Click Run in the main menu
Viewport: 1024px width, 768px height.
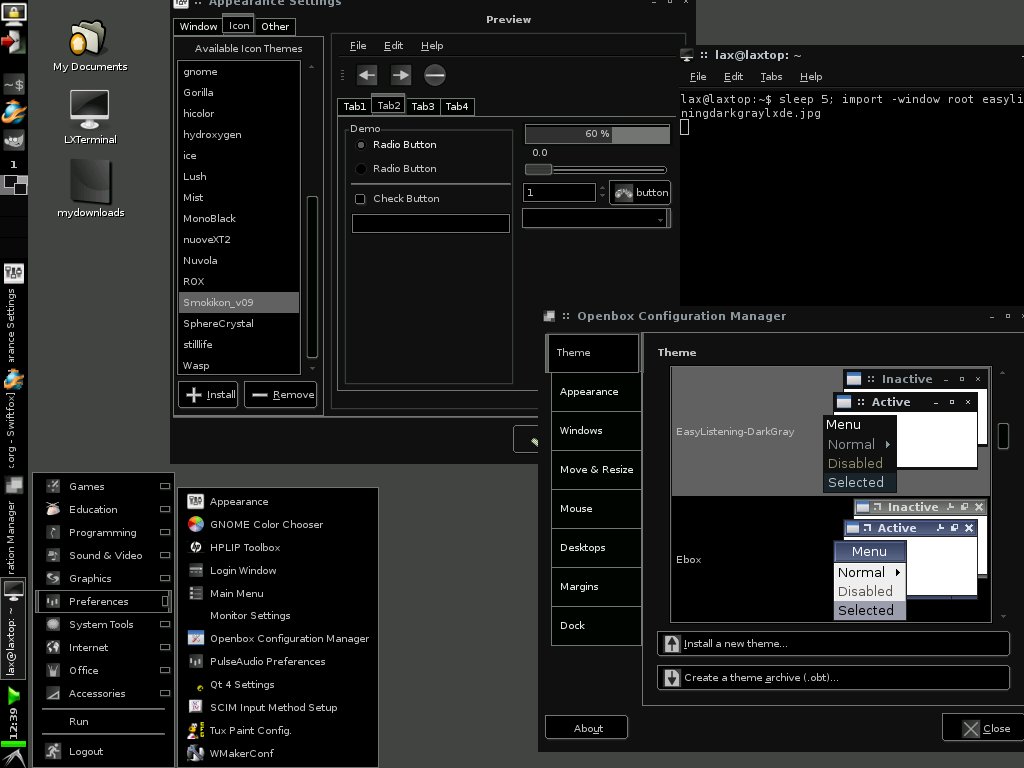tap(103, 722)
